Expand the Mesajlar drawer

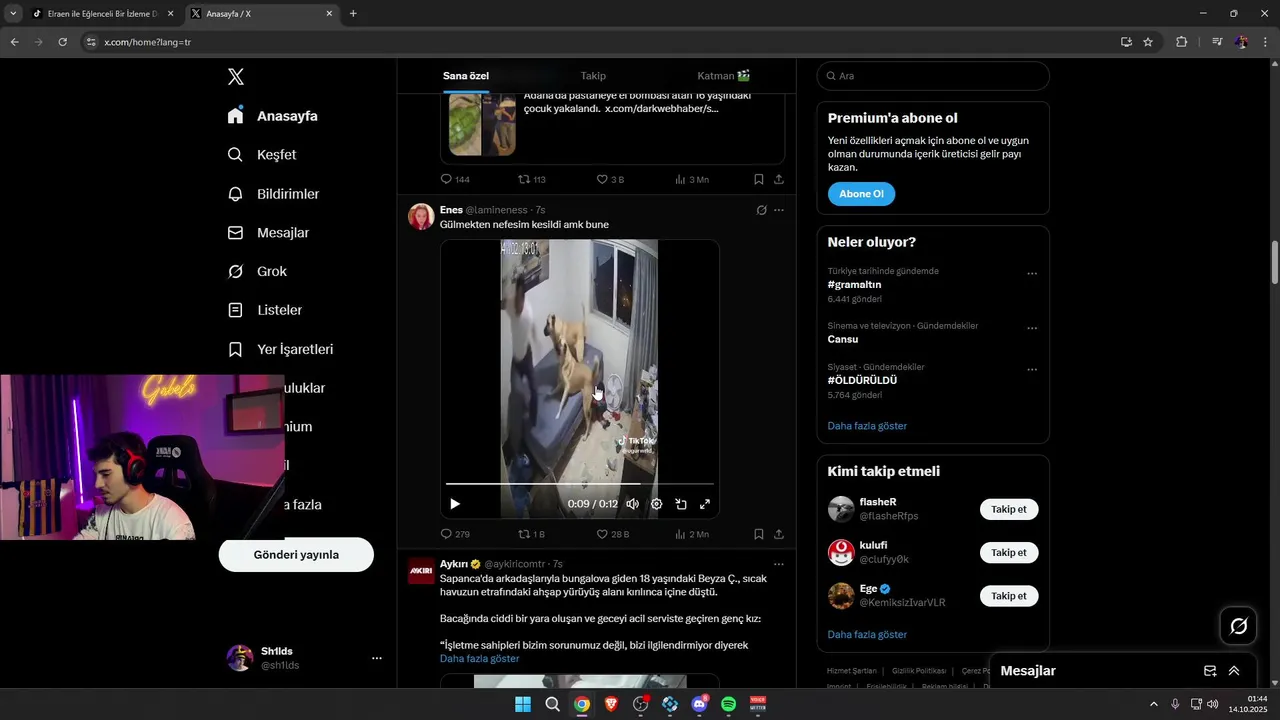[1234, 671]
